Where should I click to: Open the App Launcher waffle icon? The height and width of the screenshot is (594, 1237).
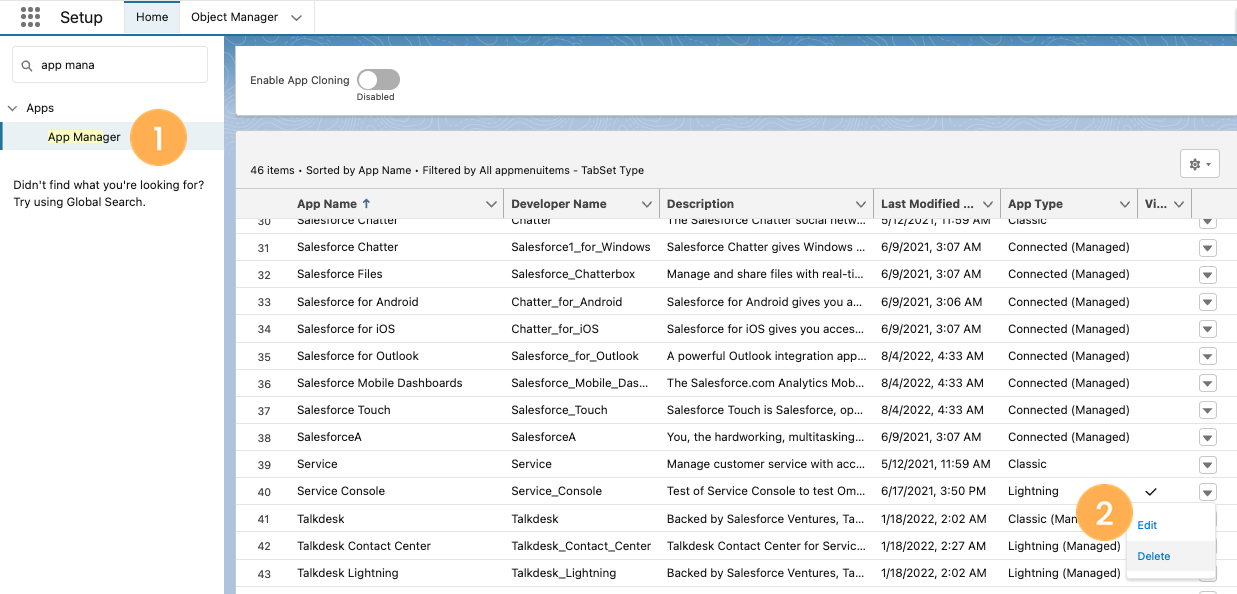[30, 17]
